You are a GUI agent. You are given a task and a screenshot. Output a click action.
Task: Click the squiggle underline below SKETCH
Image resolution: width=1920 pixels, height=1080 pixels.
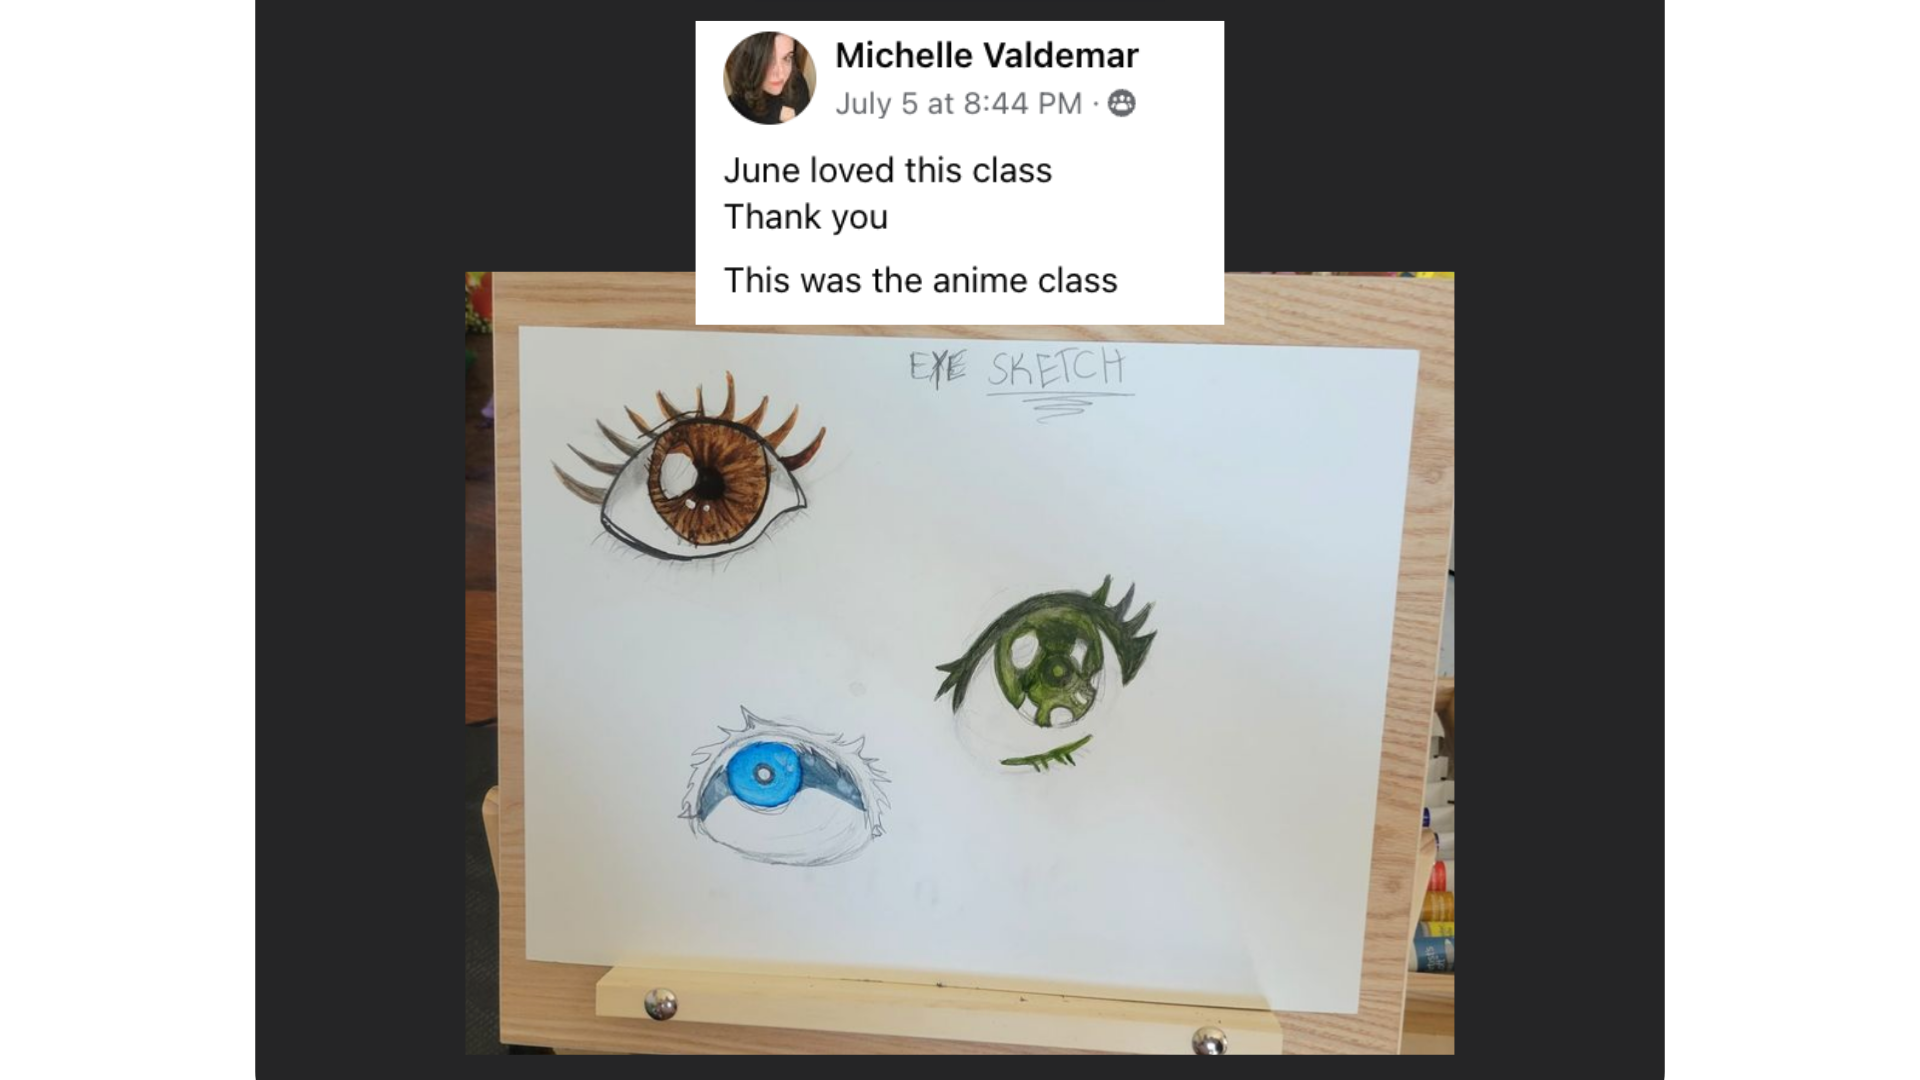[x=1058, y=407]
